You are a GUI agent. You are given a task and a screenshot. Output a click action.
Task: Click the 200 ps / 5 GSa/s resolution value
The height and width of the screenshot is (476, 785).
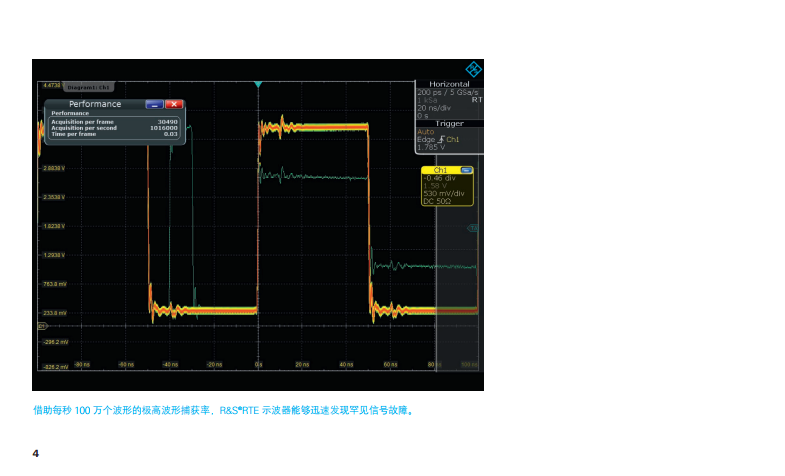coord(448,93)
